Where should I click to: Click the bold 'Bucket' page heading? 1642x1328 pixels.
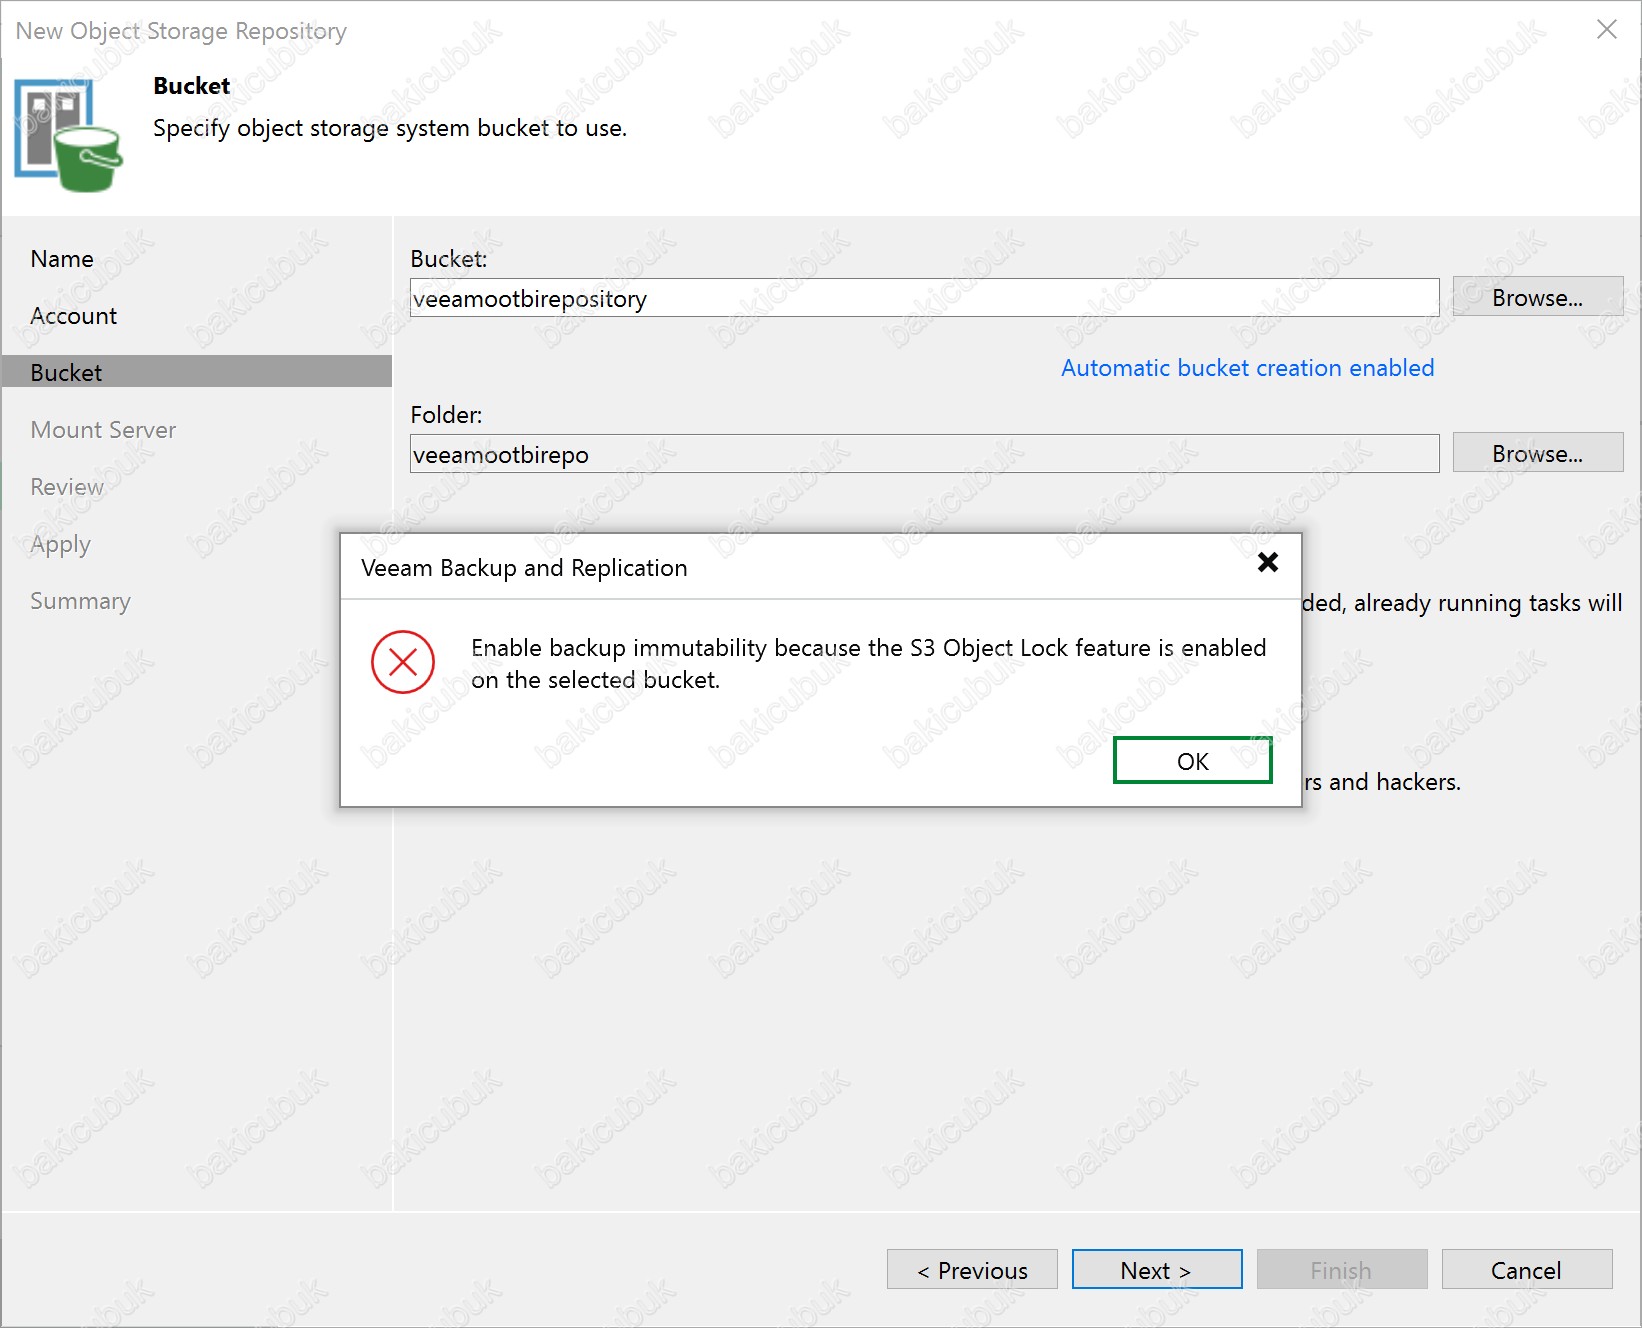pos(192,86)
